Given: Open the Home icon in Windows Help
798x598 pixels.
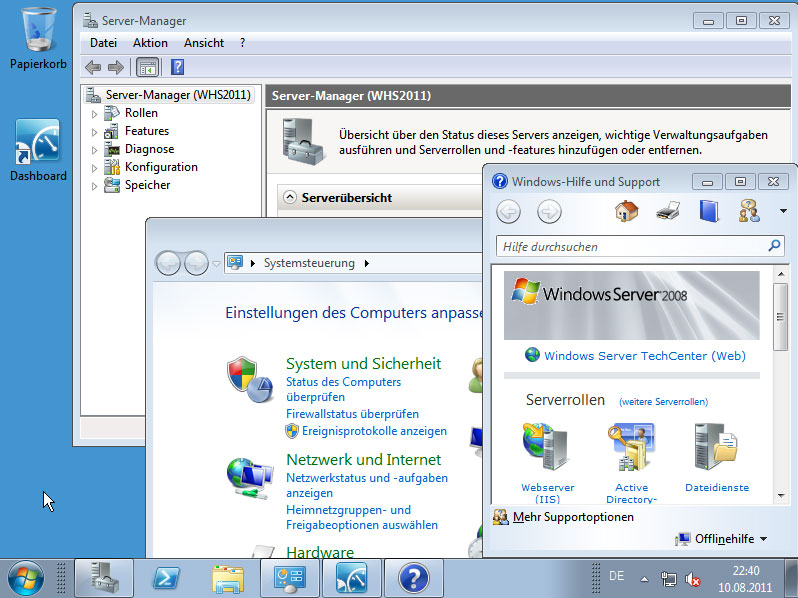Looking at the screenshot, I should pyautogui.click(x=627, y=212).
